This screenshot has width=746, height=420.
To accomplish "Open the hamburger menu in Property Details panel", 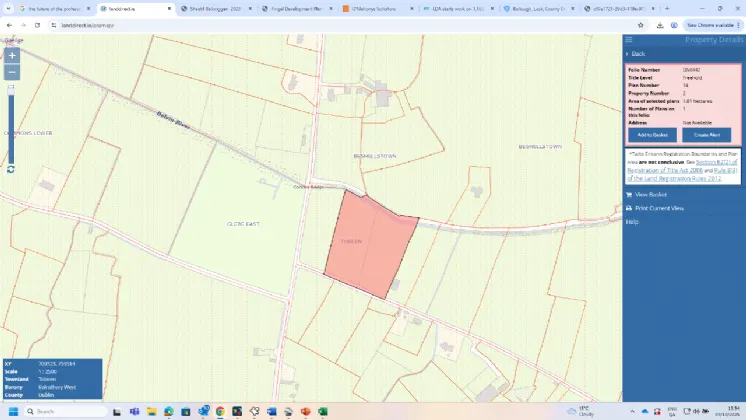I will (629, 40).
